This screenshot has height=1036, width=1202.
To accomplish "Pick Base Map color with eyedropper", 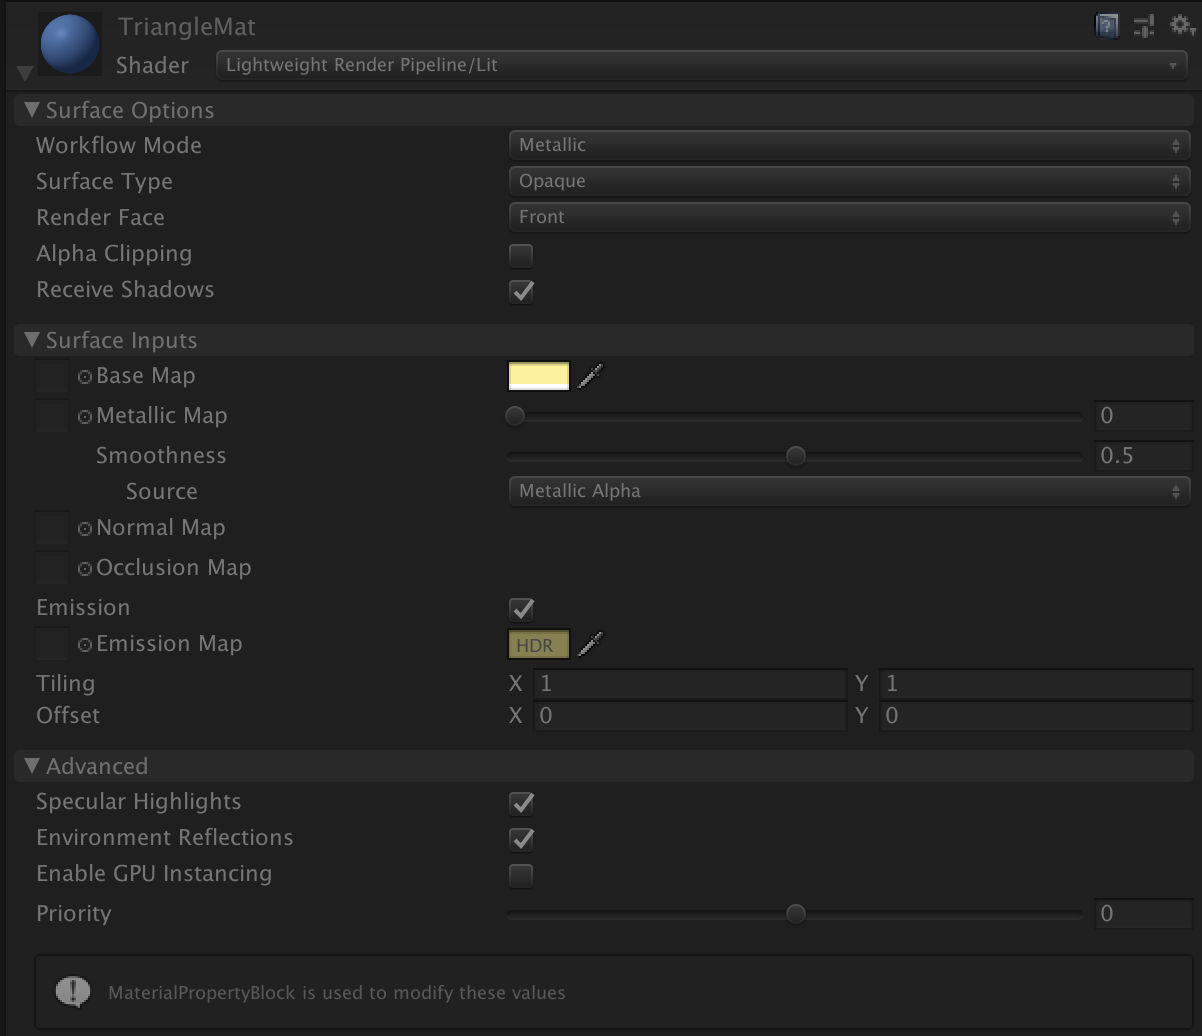I will (591, 376).
